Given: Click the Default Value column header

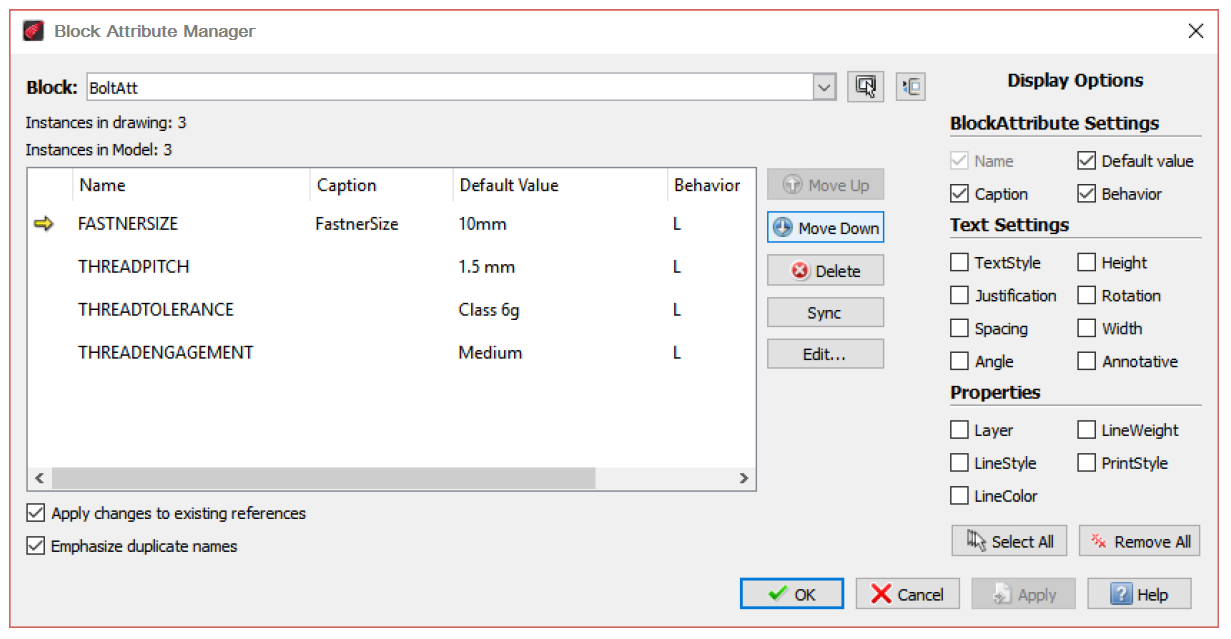Looking at the screenshot, I should coord(508,185).
